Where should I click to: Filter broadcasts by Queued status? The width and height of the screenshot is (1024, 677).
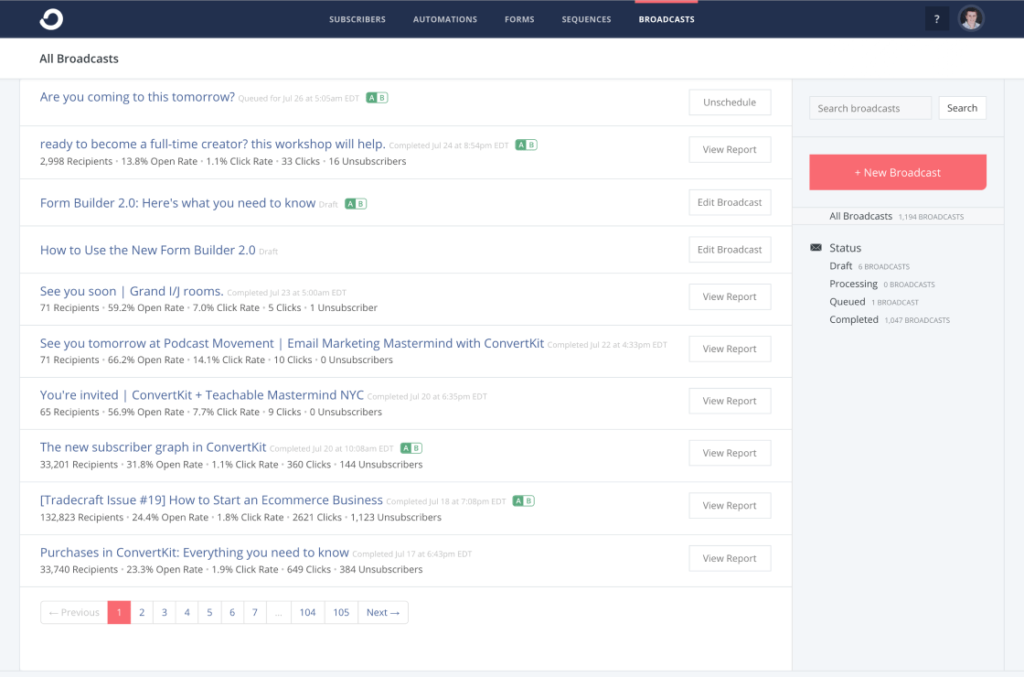click(x=847, y=301)
